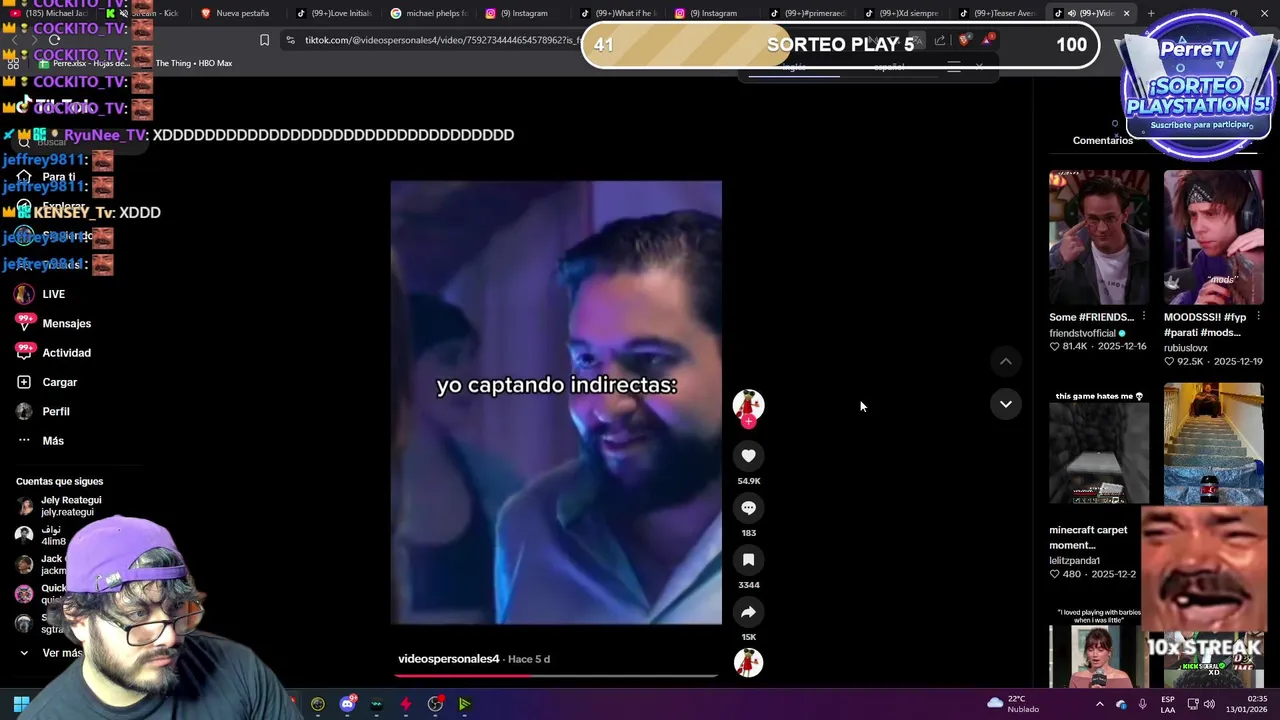
Task: Save the video with the bookmark icon
Action: (x=748, y=560)
